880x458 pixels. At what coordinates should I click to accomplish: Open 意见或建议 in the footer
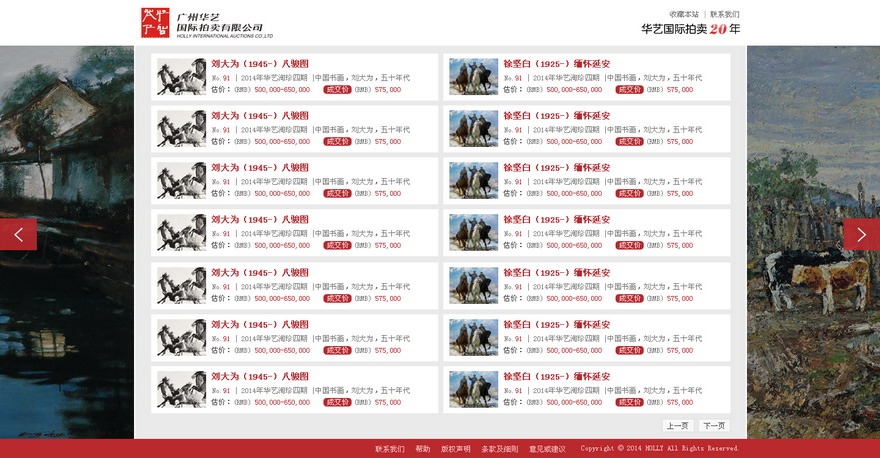point(547,449)
